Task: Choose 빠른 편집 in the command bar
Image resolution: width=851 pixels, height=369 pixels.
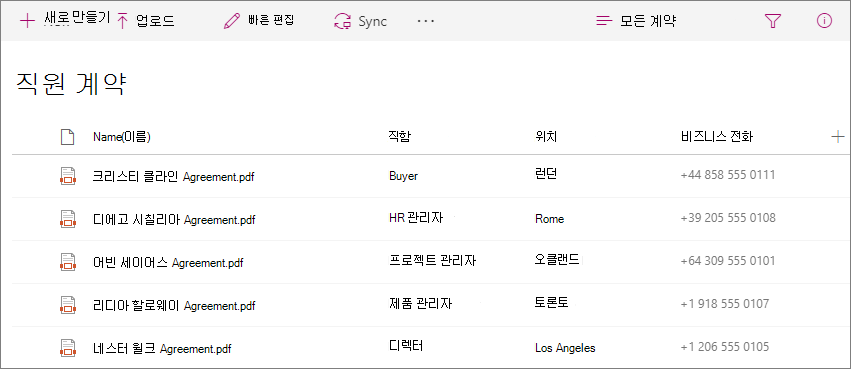Action: pos(272,21)
